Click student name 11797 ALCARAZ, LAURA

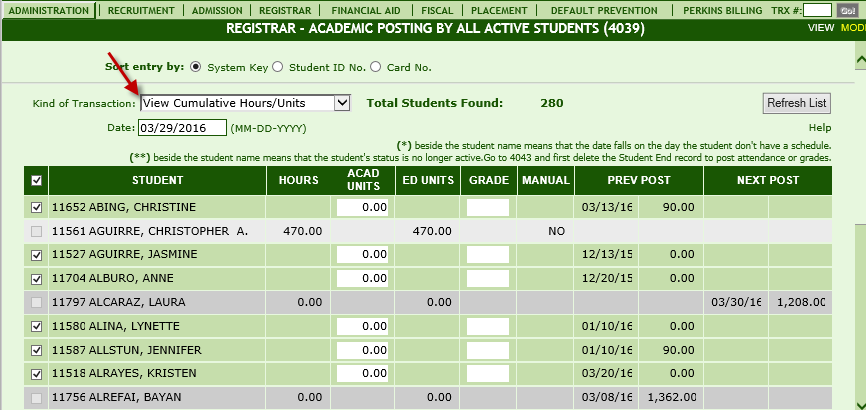(119, 302)
